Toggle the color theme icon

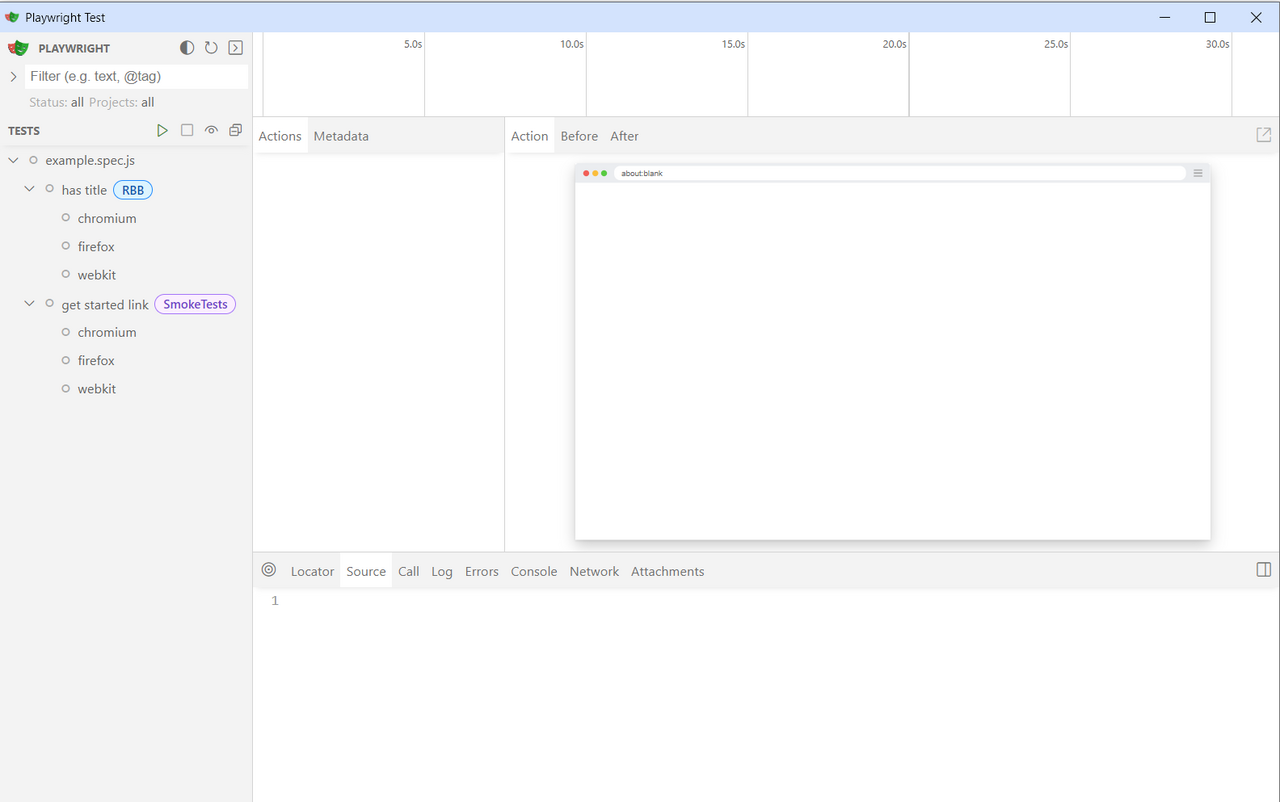coord(187,48)
